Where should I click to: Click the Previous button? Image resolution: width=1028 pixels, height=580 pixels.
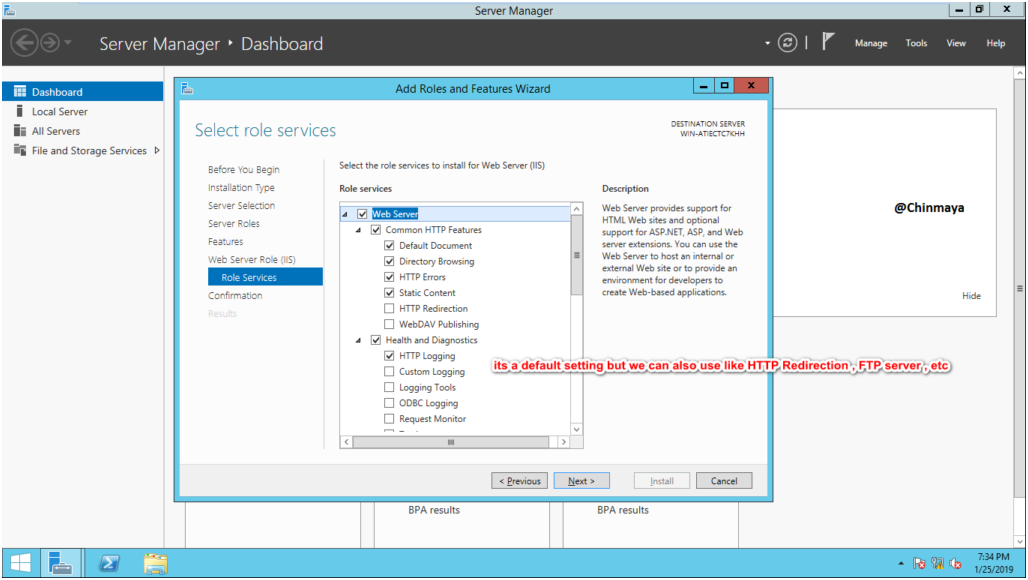click(x=519, y=481)
